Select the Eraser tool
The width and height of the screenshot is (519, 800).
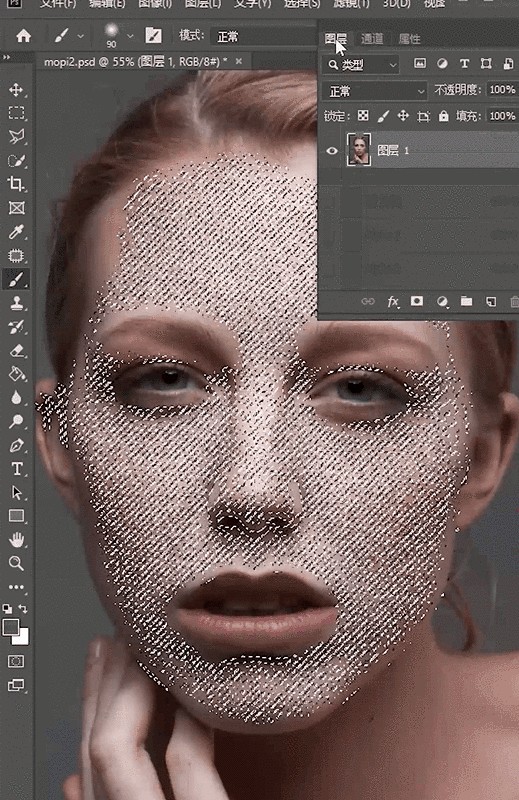pyautogui.click(x=16, y=351)
